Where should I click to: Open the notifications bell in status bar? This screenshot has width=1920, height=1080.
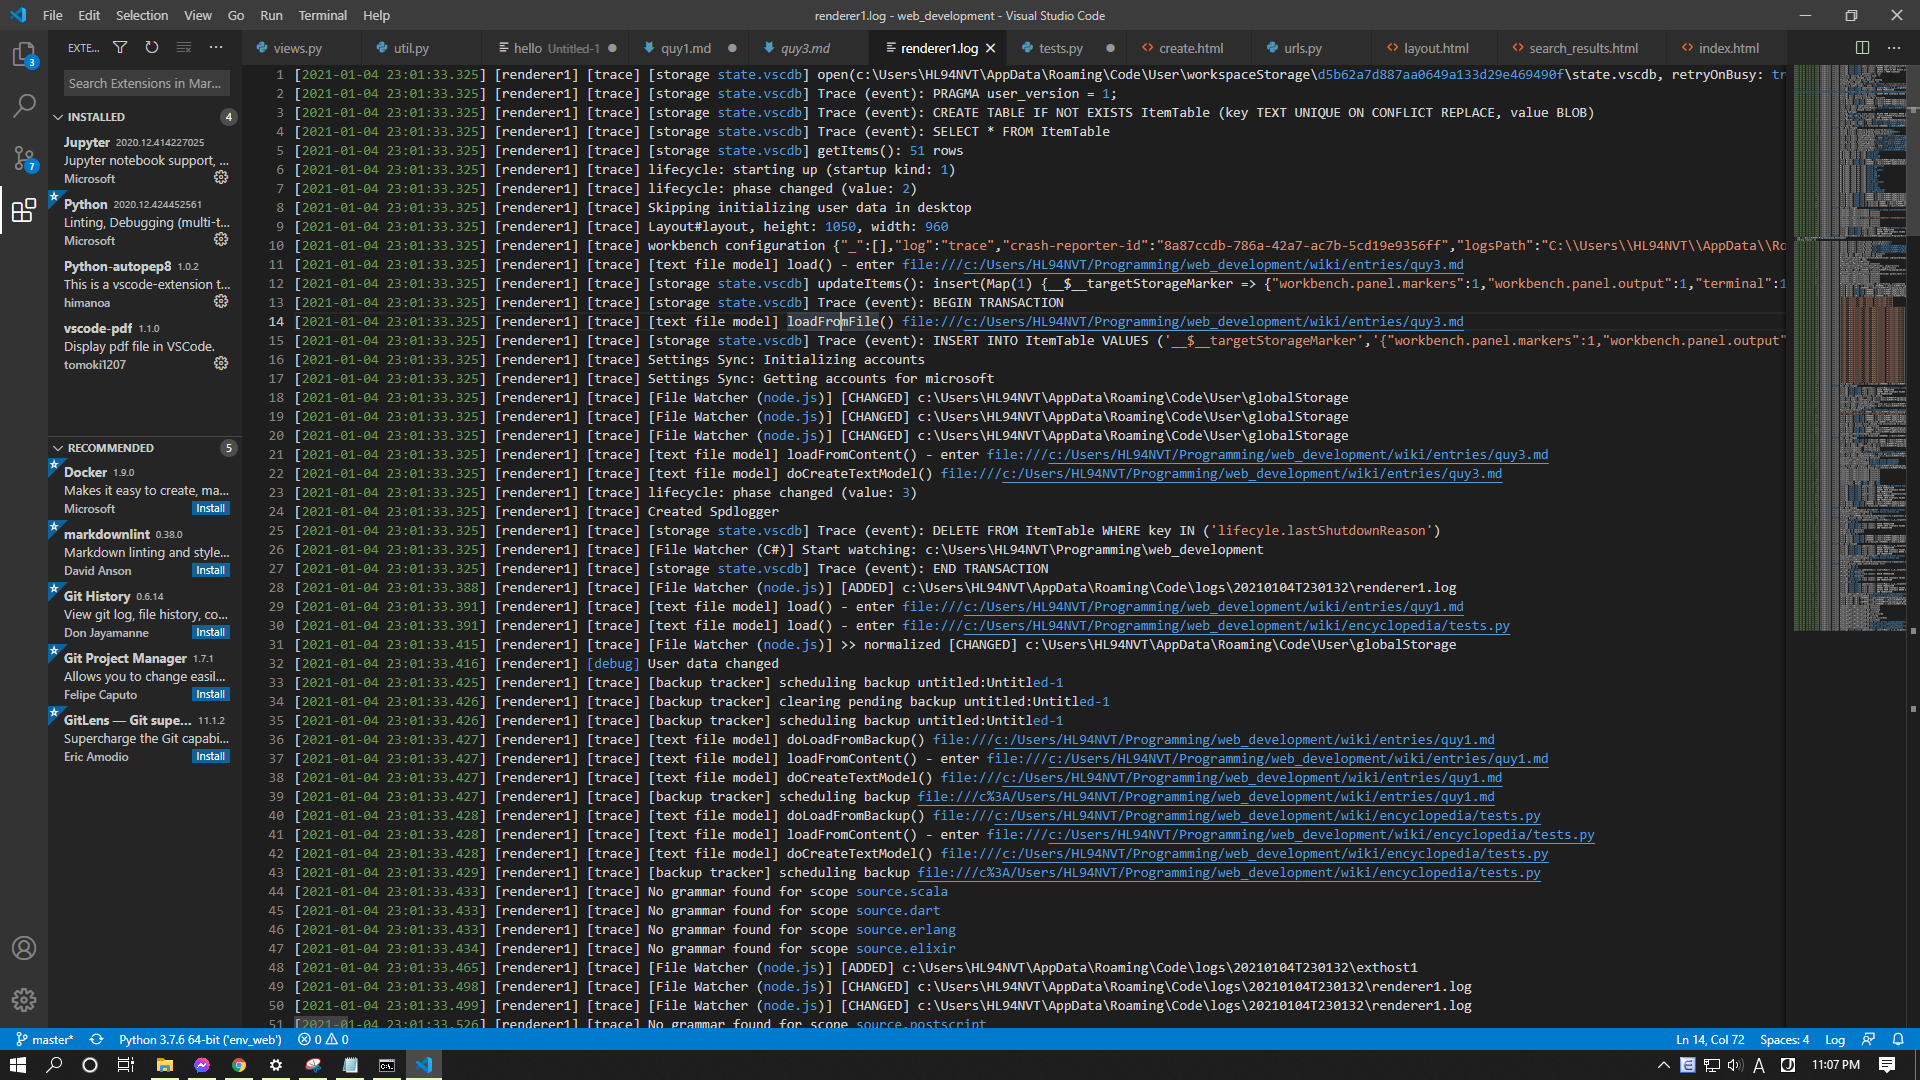[x=1897, y=1039]
